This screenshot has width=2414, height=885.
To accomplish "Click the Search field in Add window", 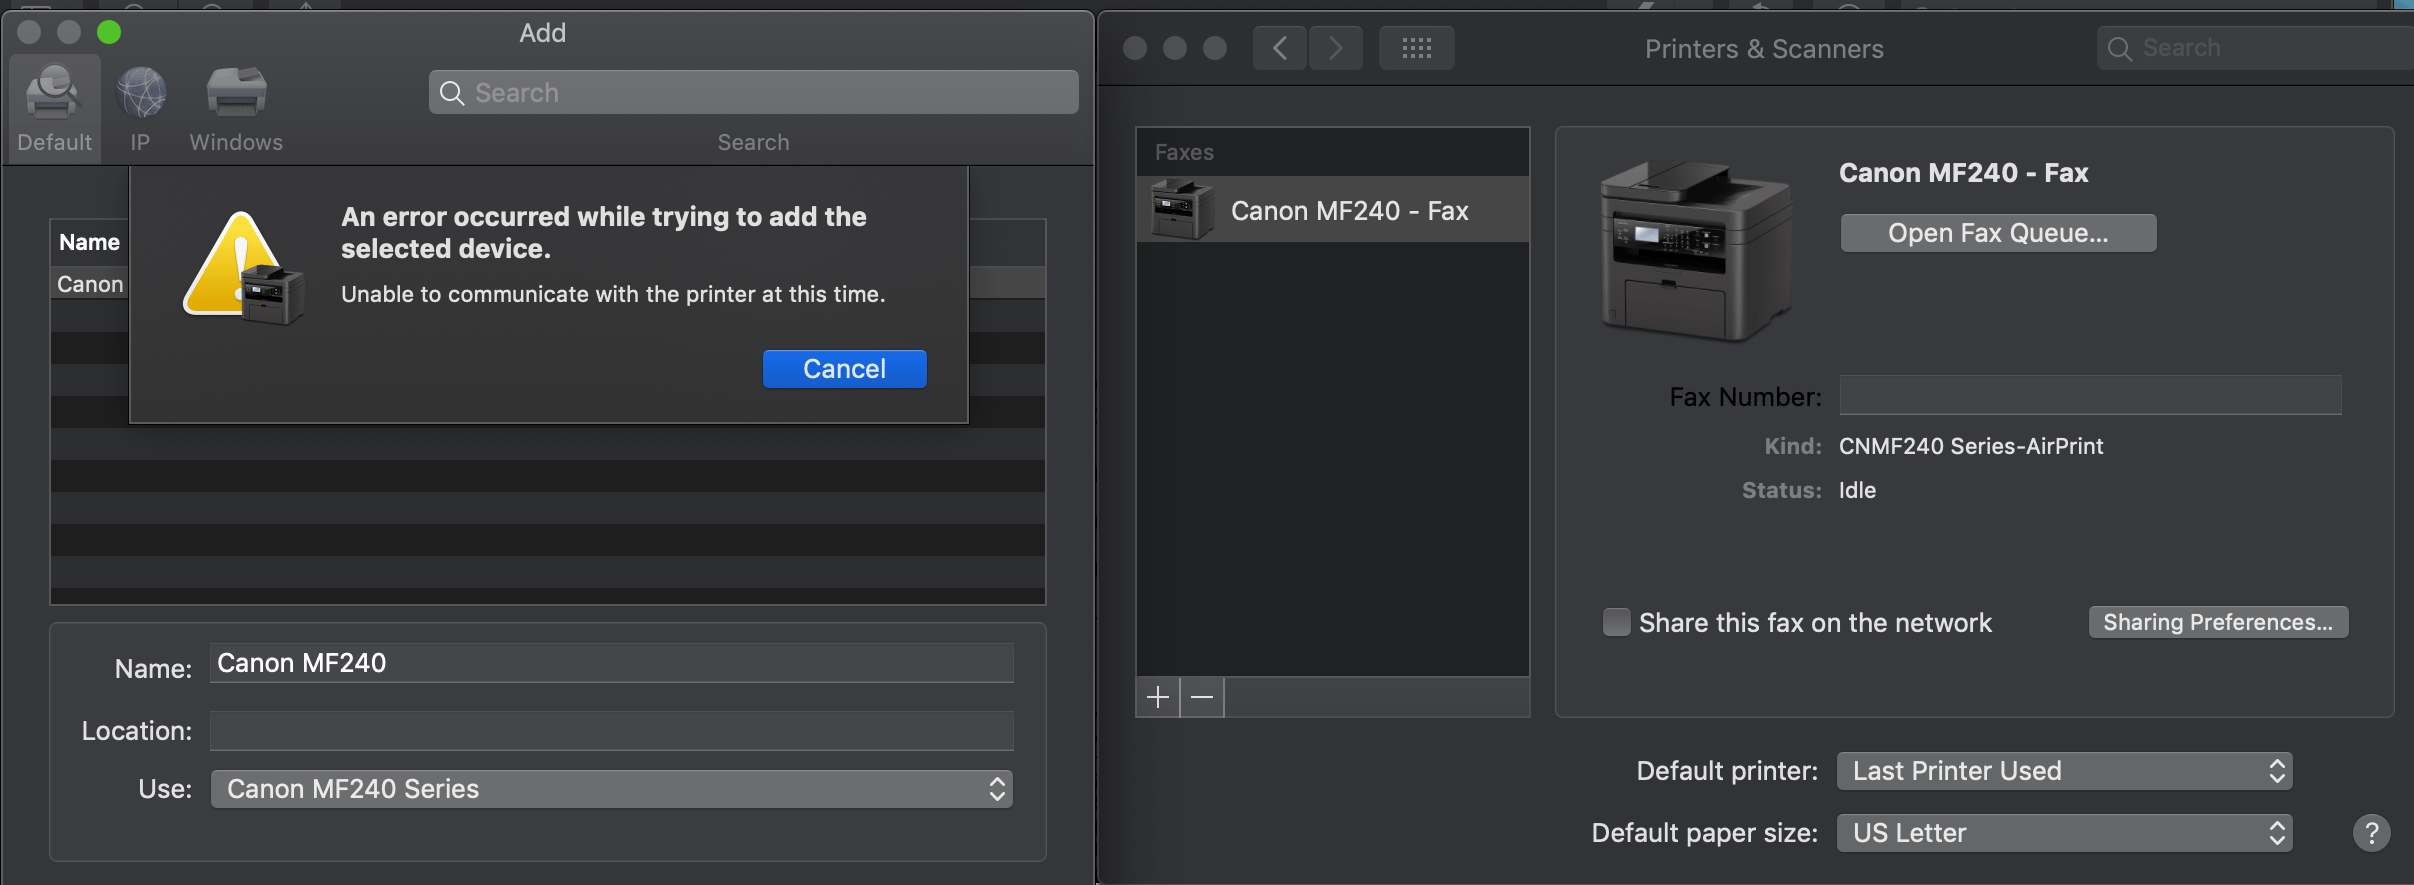I will tap(754, 93).
